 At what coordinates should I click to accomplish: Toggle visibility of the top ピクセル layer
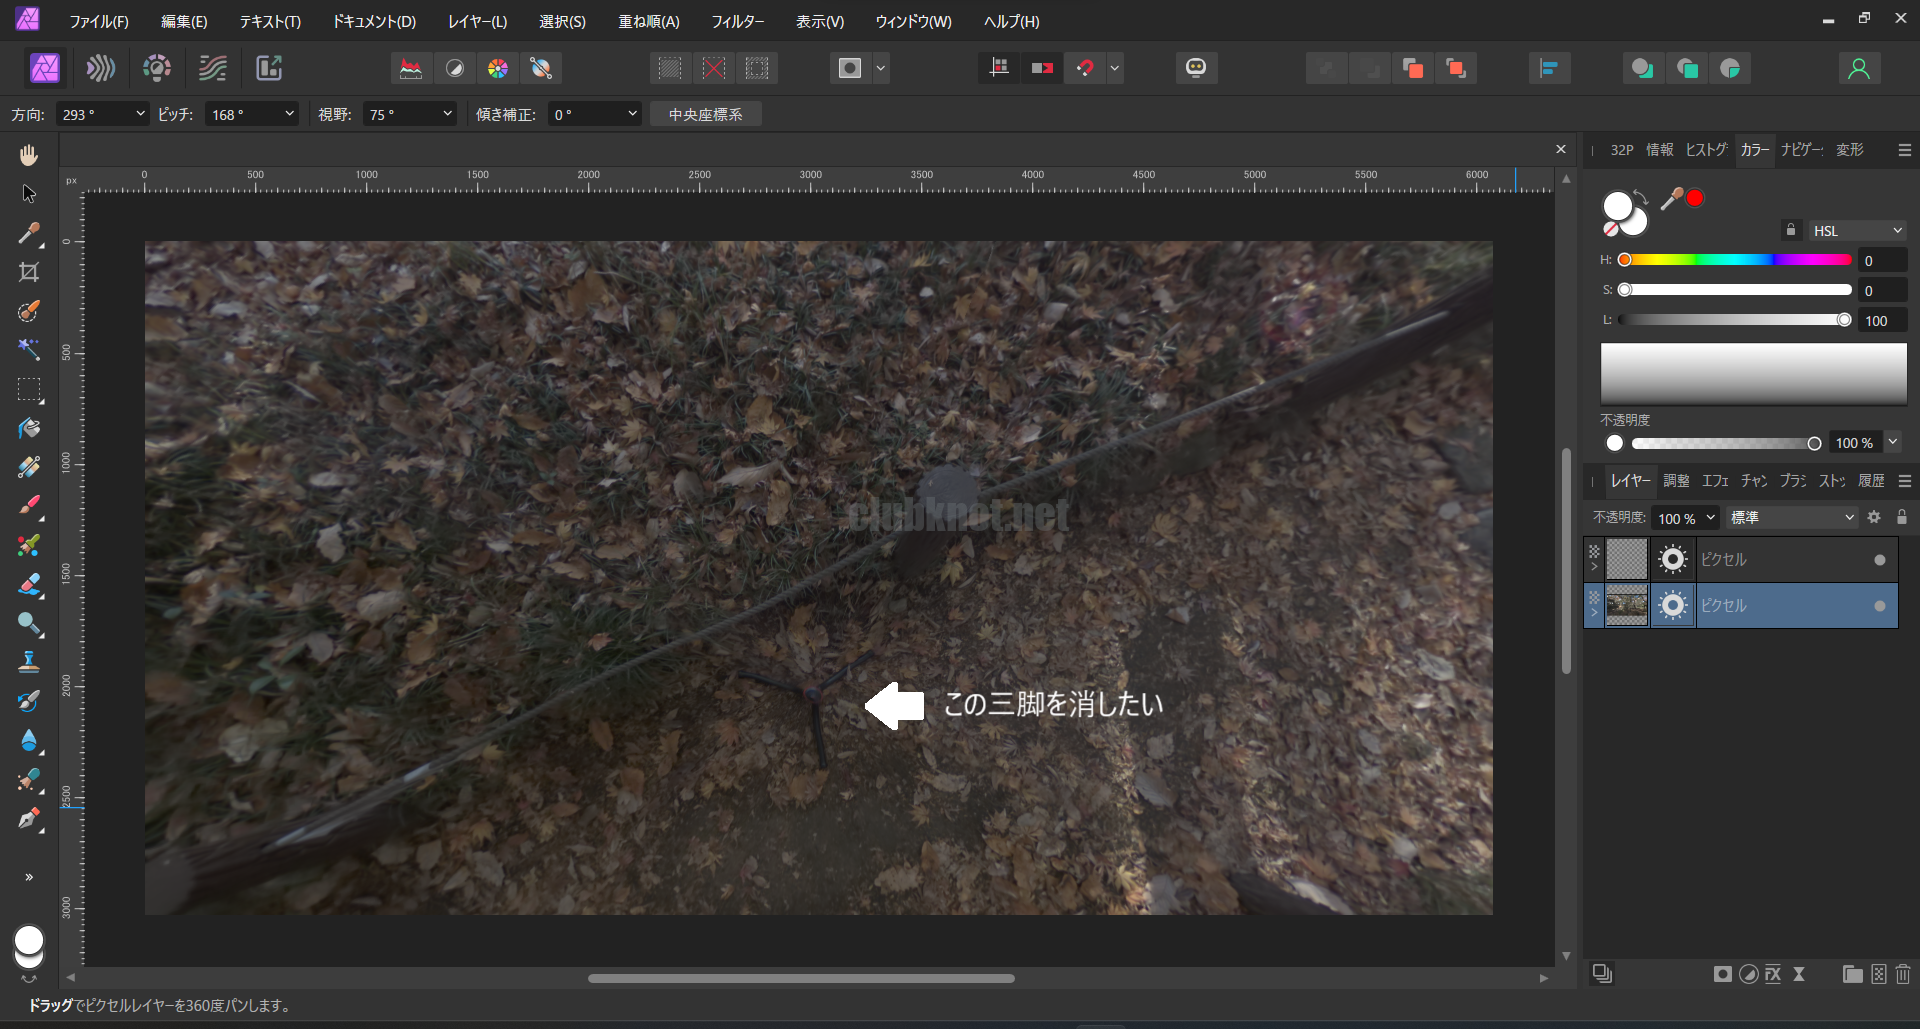[1880, 560]
